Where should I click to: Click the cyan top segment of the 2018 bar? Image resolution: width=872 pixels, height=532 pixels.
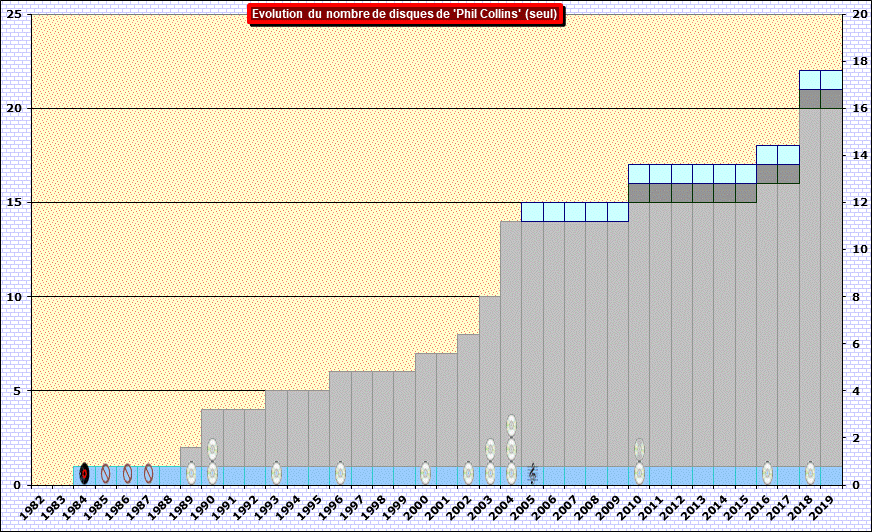click(x=810, y=80)
